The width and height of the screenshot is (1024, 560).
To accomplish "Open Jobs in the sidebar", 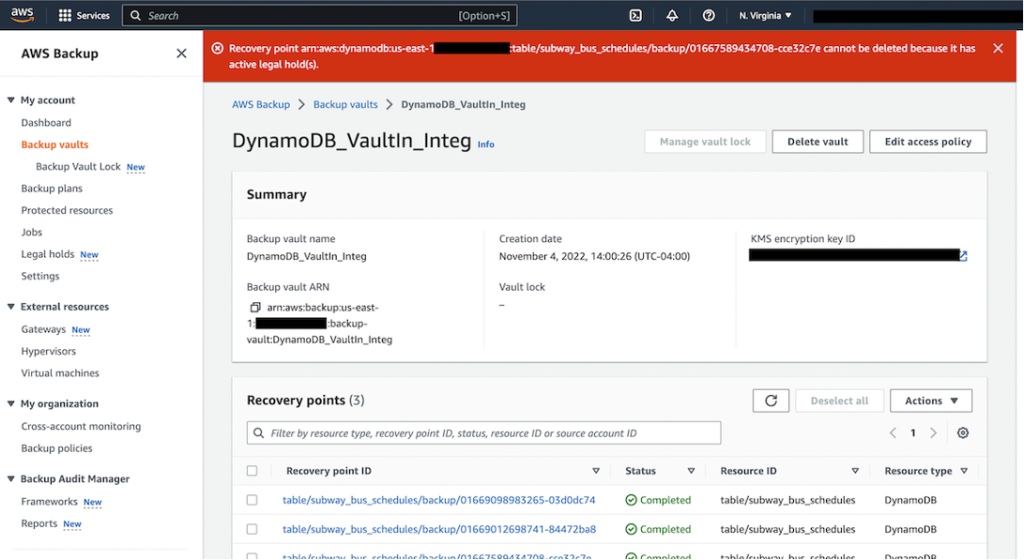I will click(31, 232).
